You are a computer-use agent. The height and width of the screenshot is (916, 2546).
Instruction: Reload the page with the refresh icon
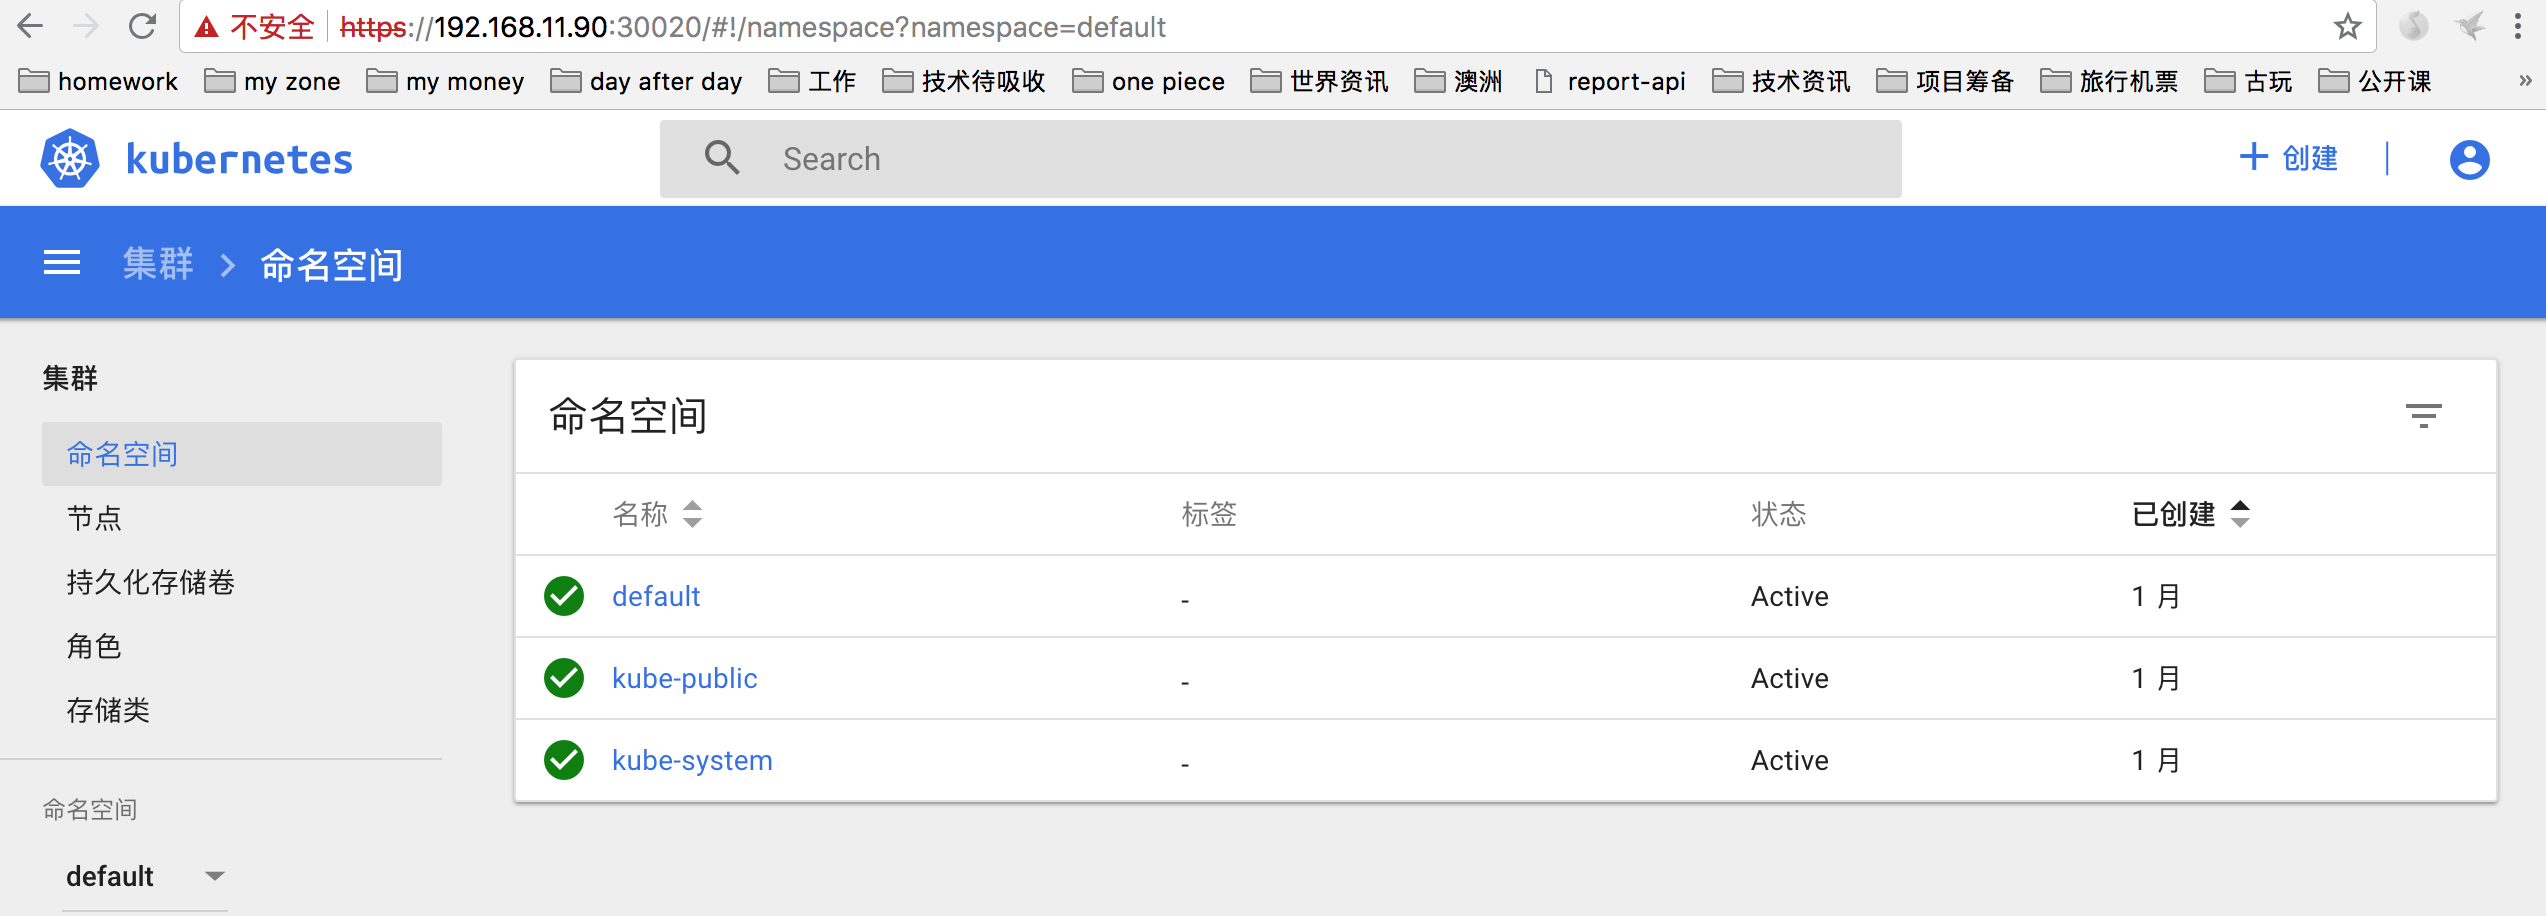[143, 26]
